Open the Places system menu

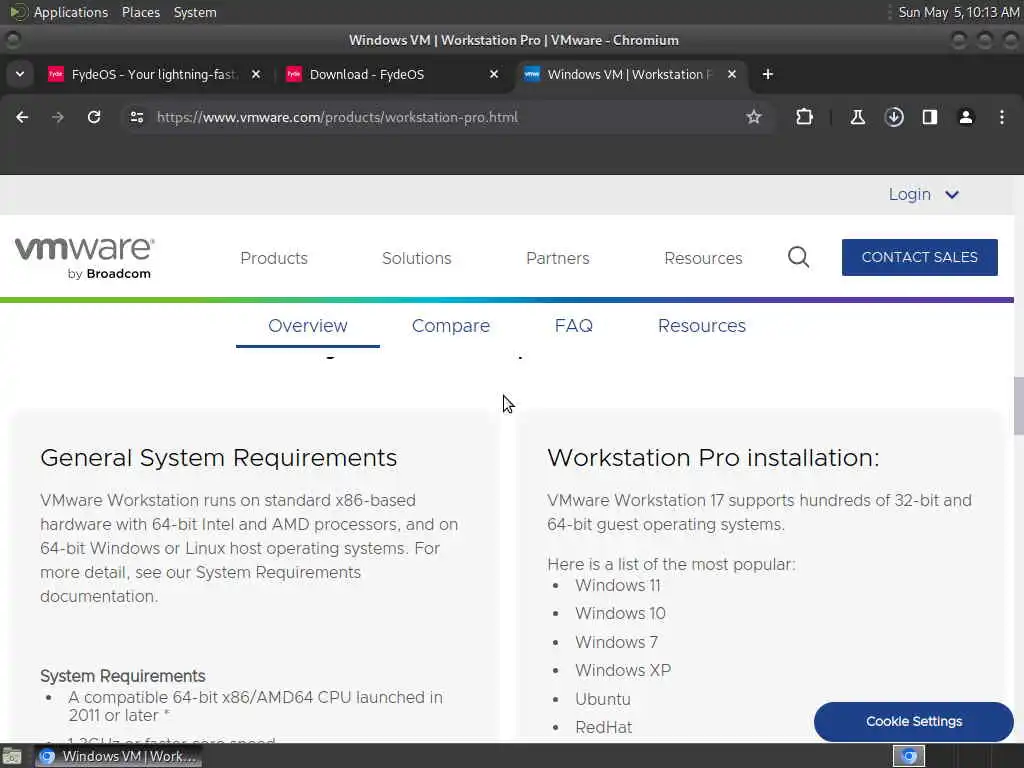click(140, 12)
